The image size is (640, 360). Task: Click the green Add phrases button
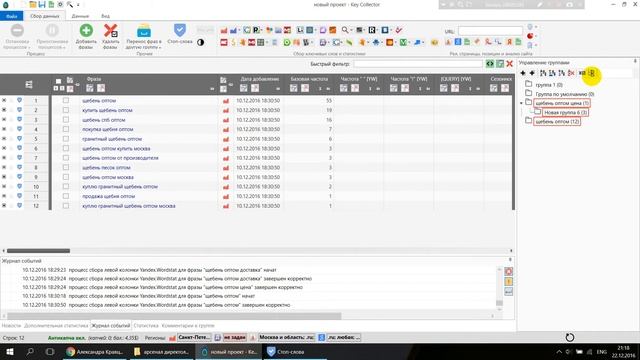(x=86, y=36)
